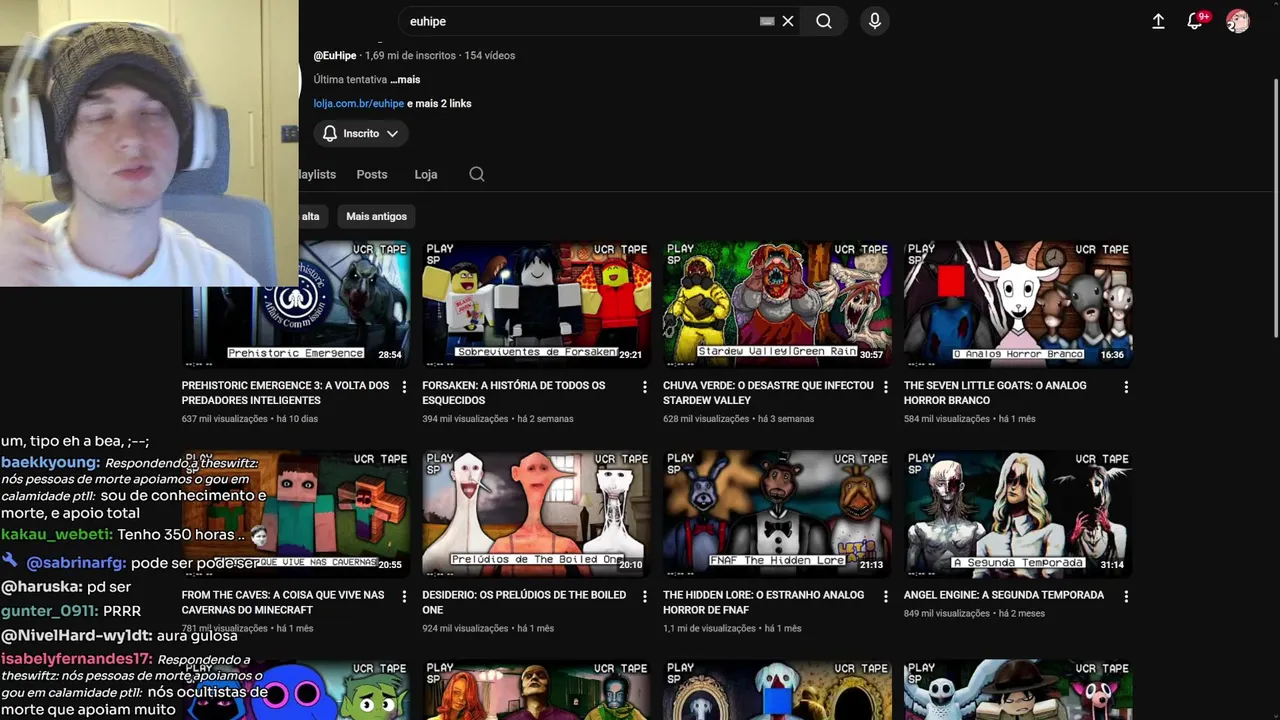Switch to the Posts tab

click(x=372, y=174)
